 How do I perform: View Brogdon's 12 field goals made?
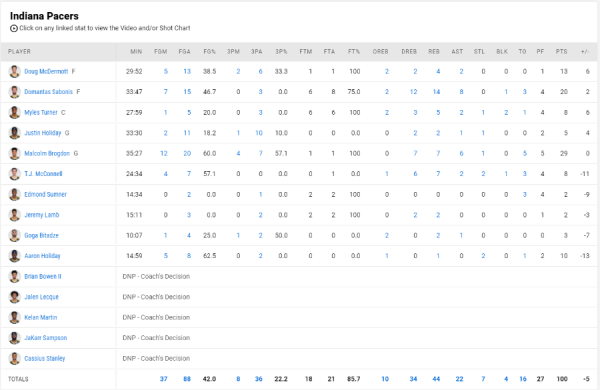pos(164,153)
